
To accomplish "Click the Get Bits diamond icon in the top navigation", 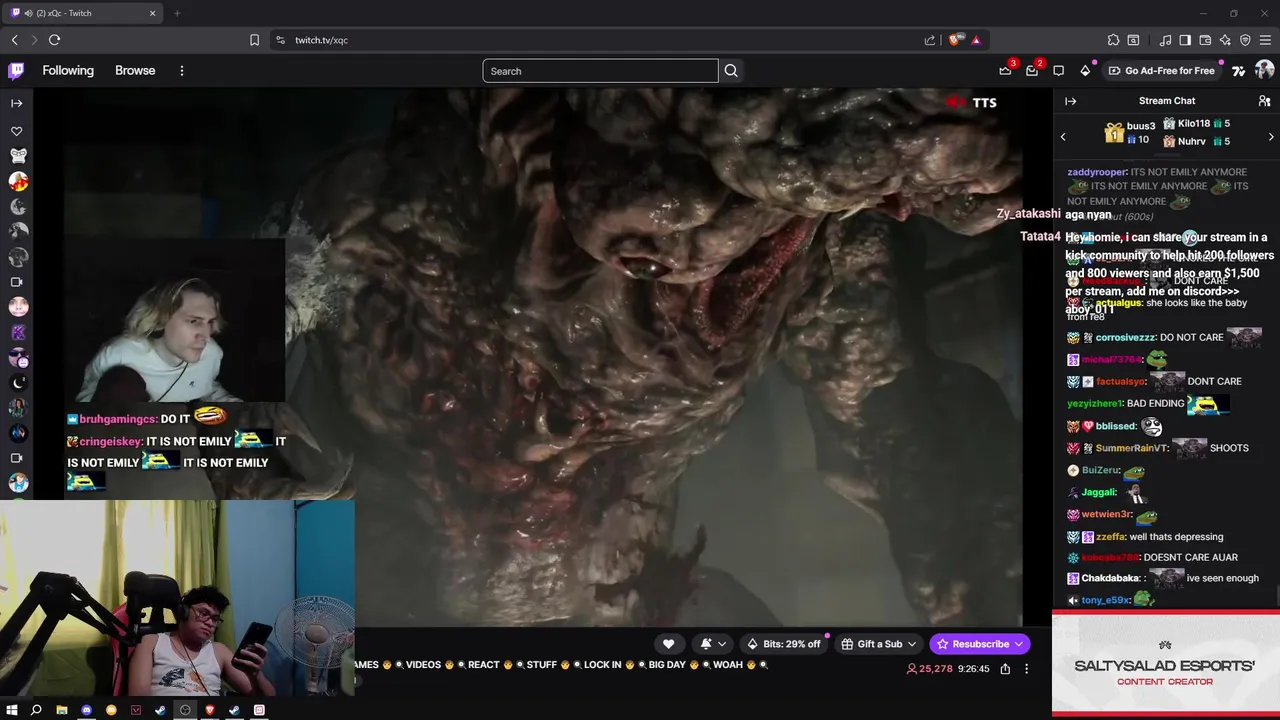I will 1085,71.
